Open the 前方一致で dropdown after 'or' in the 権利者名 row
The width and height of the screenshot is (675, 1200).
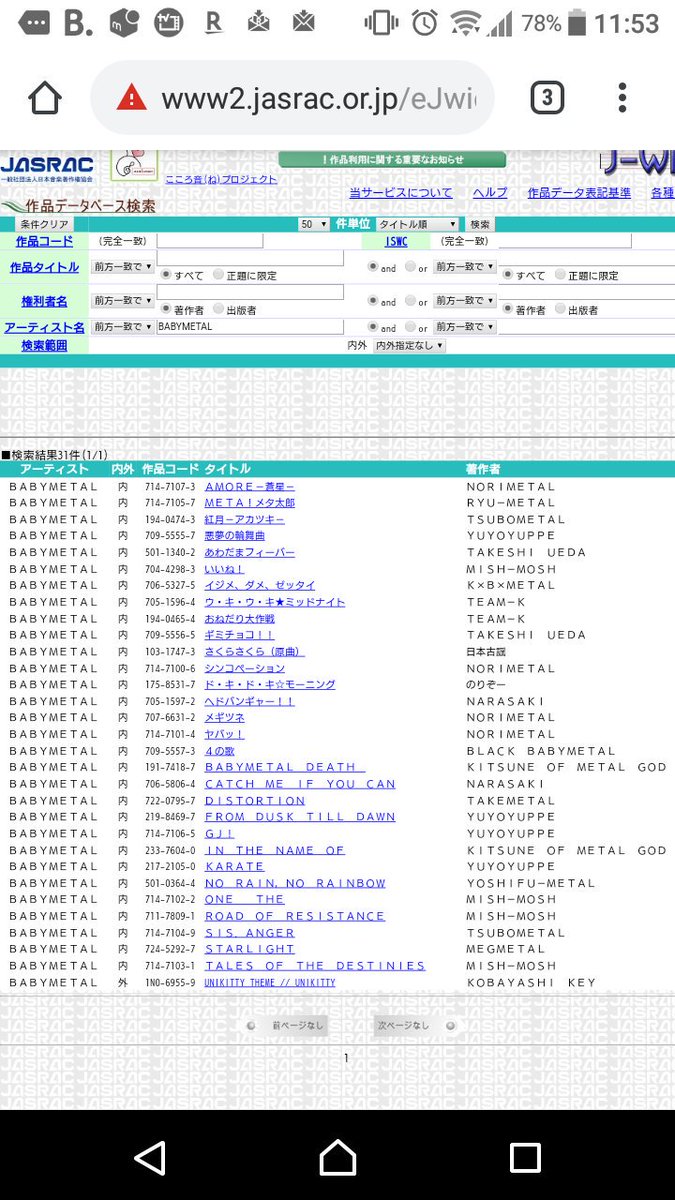click(465, 300)
